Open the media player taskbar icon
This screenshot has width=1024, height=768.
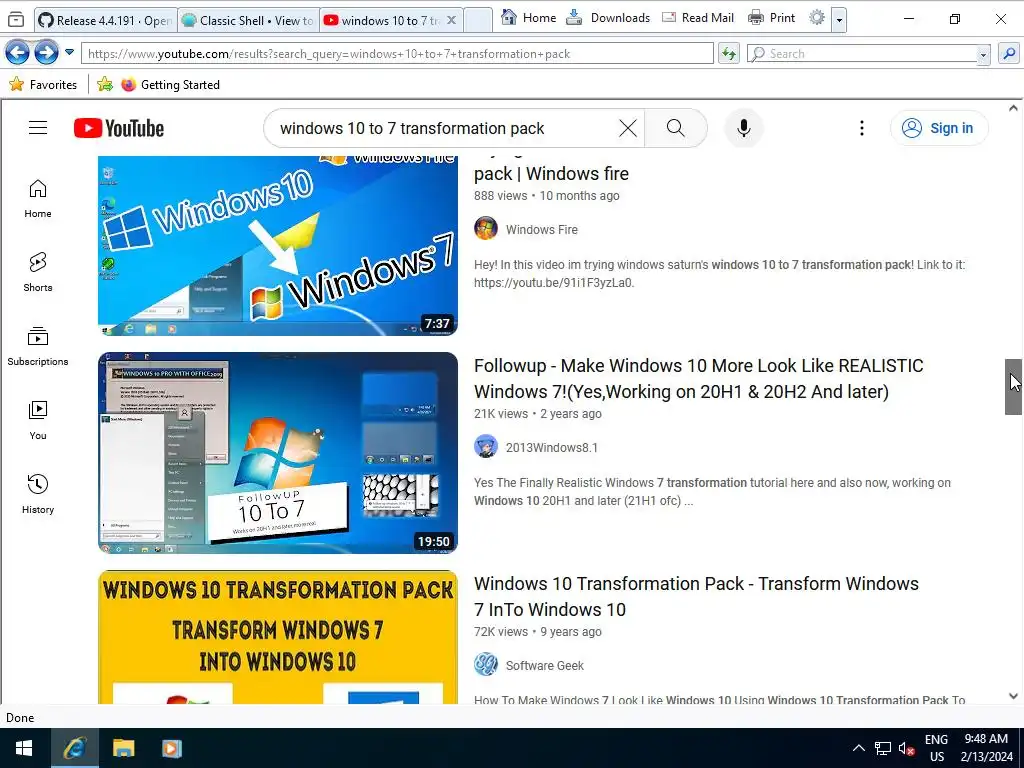coord(171,748)
